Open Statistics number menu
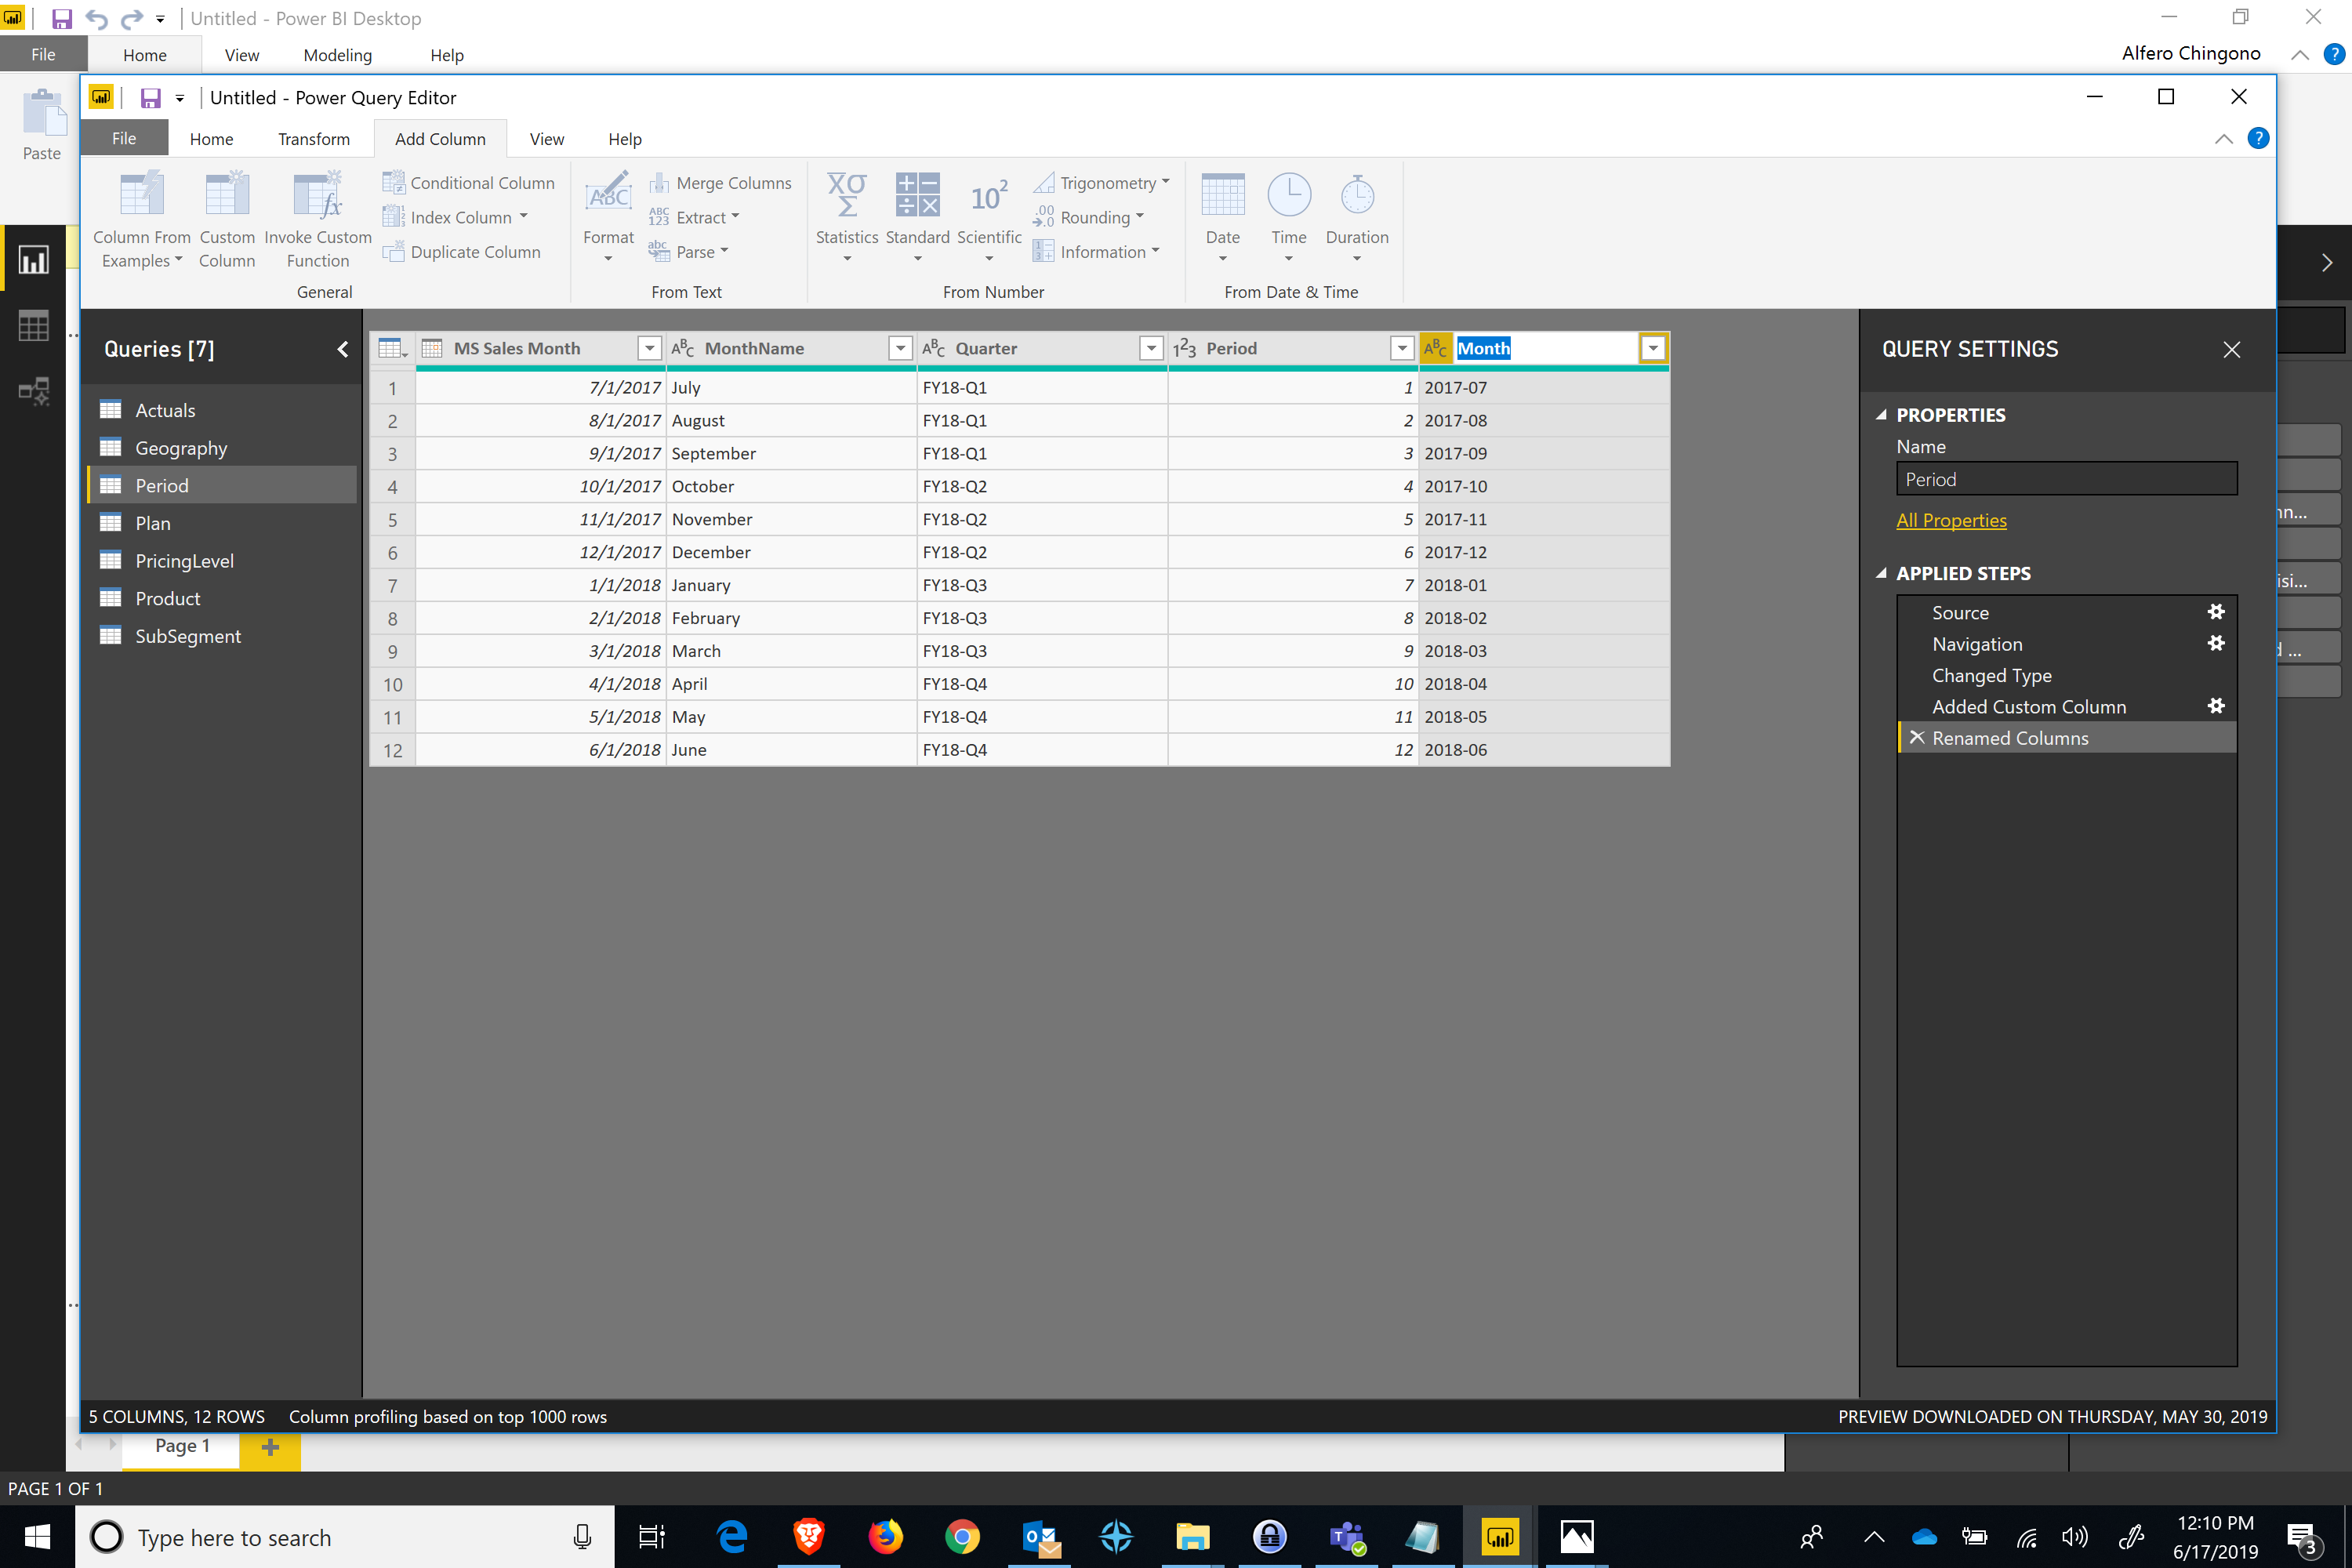This screenshot has height=1568, width=2352. tap(847, 219)
